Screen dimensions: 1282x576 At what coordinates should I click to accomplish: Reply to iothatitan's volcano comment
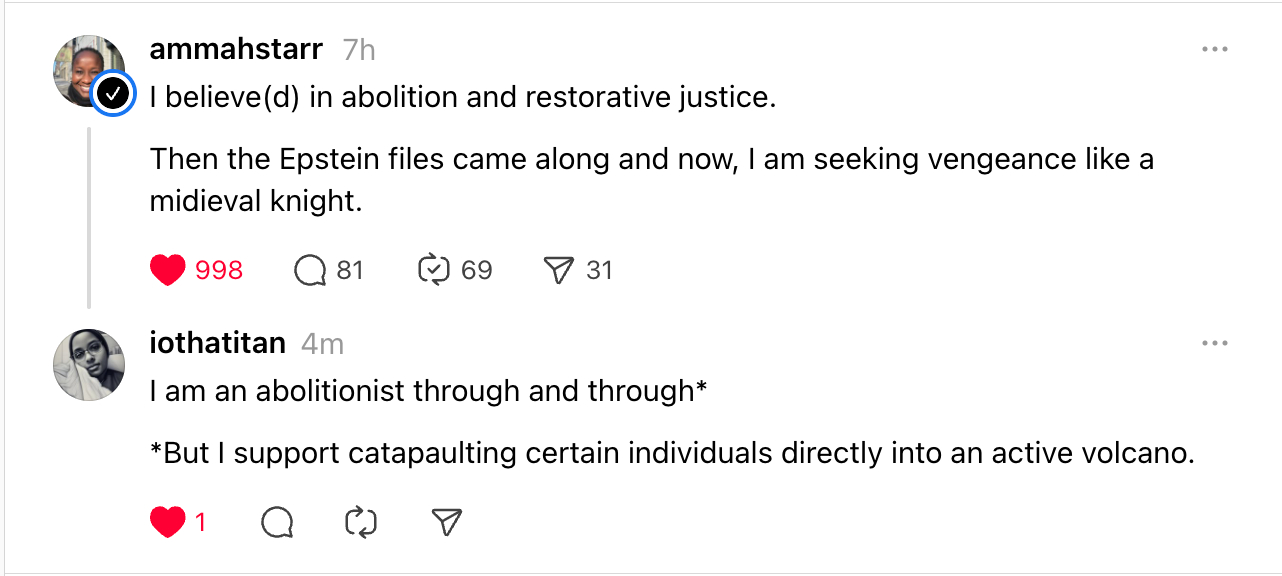coord(277,522)
